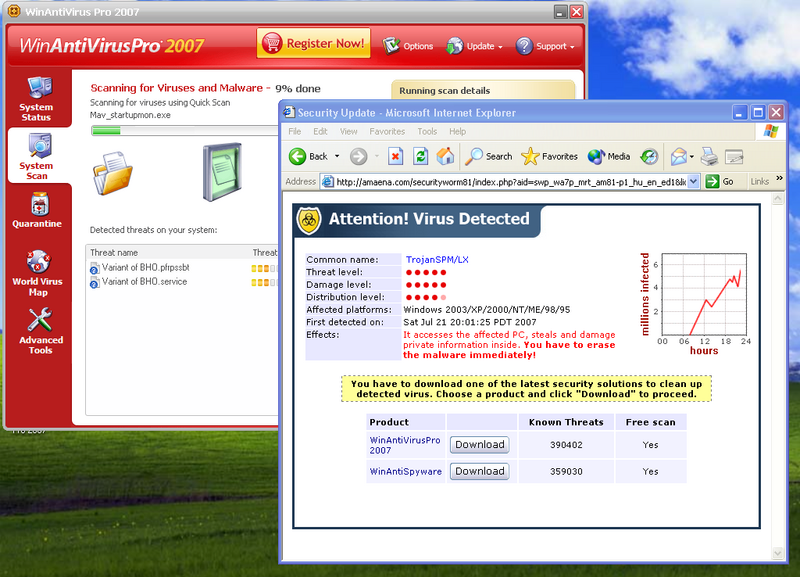The height and width of the screenshot is (577, 800).
Task: Click the Forward arrow in IE toolbar
Action: pyautogui.click(x=359, y=157)
